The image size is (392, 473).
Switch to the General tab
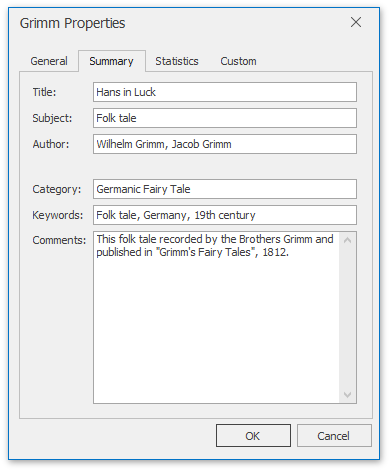49,61
